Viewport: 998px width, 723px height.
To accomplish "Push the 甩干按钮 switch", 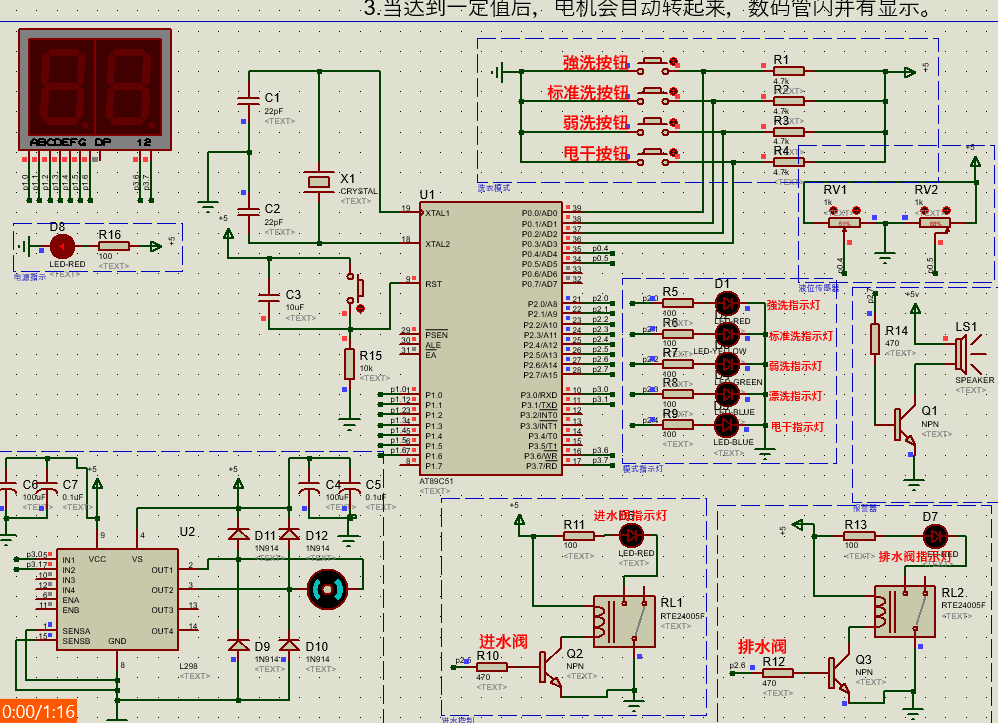I will tap(652, 157).
